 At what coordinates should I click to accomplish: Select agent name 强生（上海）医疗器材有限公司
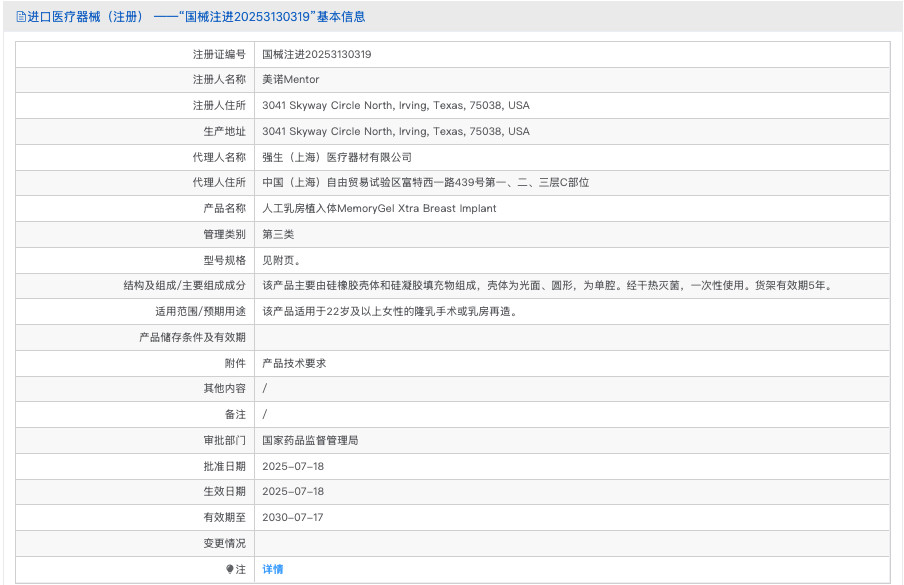click(336, 157)
